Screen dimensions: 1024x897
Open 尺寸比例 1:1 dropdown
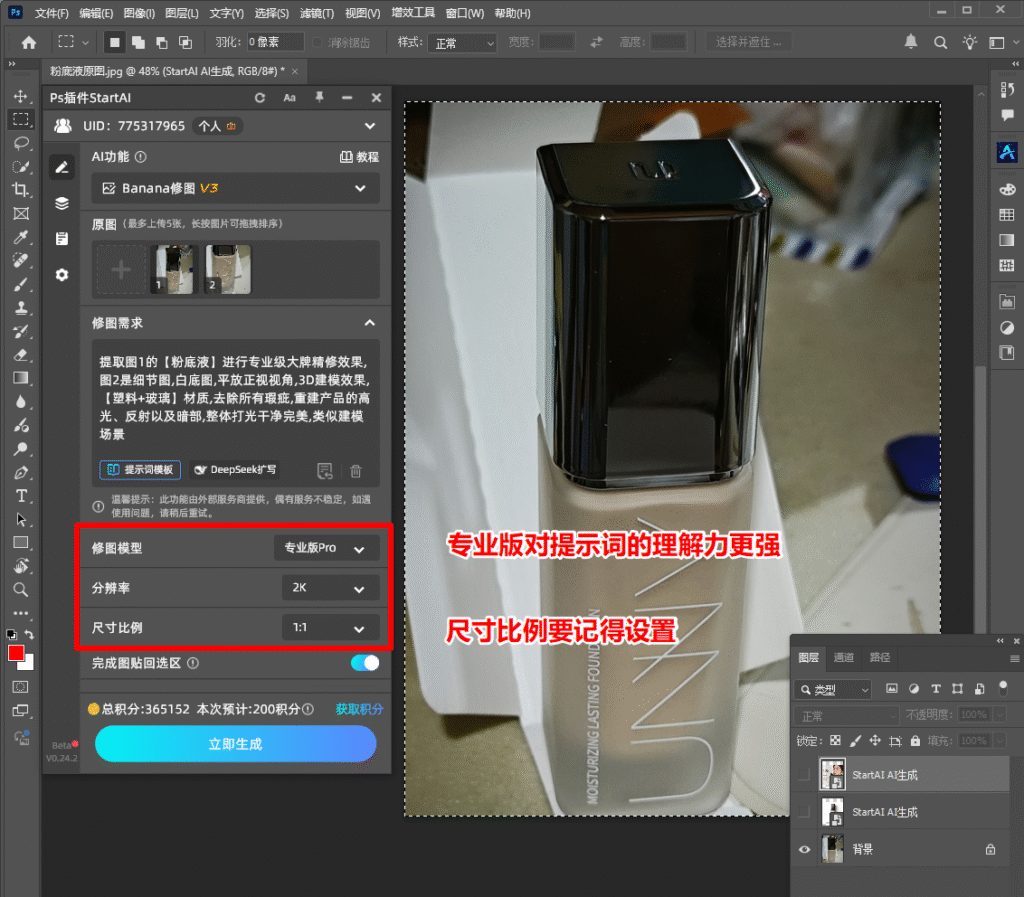pyautogui.click(x=330, y=627)
